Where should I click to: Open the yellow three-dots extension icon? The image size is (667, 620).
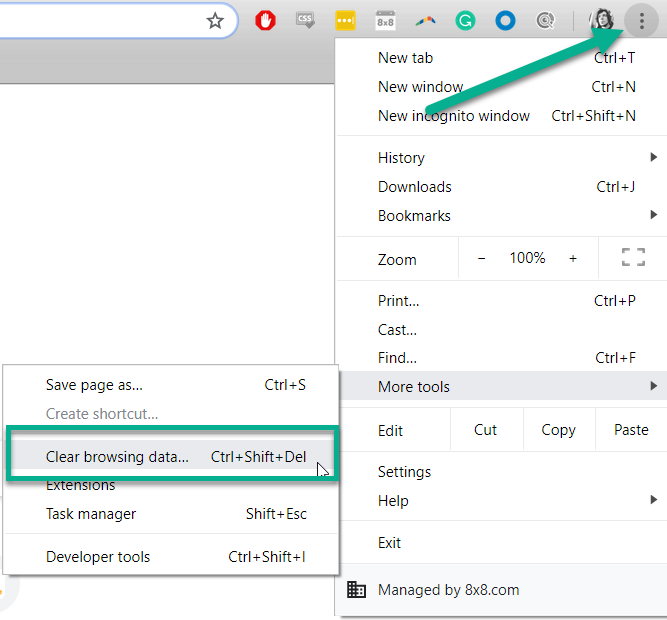coord(345,21)
